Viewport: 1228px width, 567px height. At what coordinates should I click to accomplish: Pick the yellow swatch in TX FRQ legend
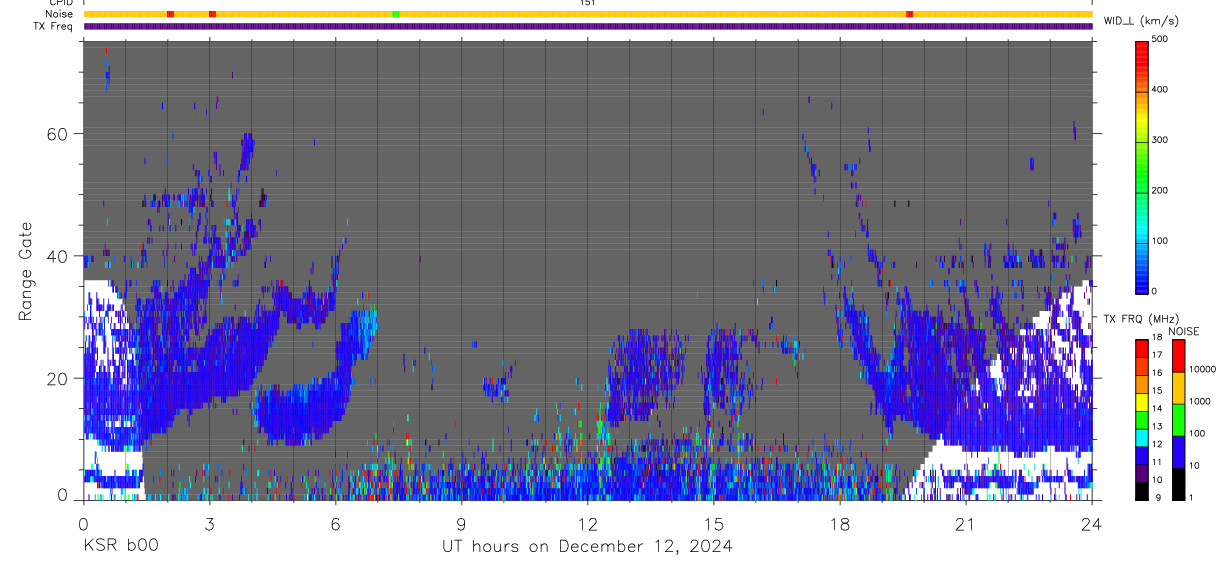pos(1141,401)
